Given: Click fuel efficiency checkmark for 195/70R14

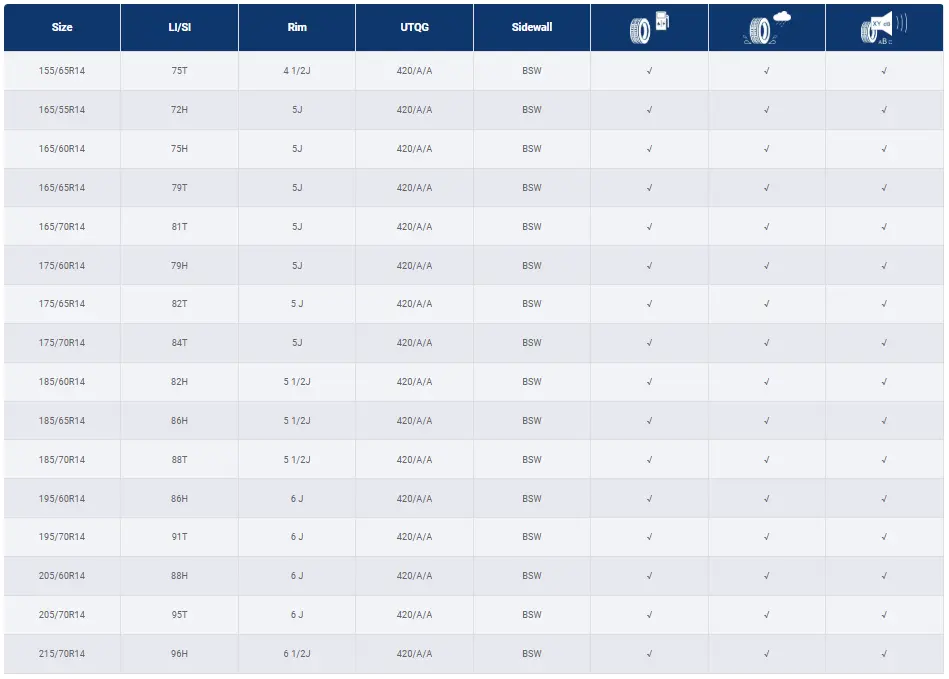Looking at the screenshot, I should [x=649, y=537].
